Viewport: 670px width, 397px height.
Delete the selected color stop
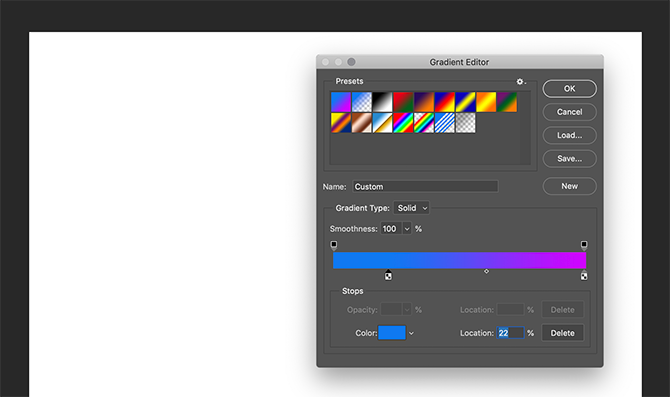pos(562,333)
